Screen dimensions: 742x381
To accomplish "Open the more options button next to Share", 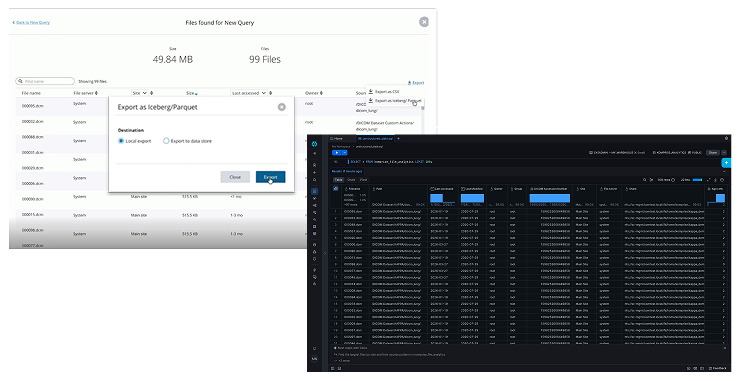I will coord(724,152).
